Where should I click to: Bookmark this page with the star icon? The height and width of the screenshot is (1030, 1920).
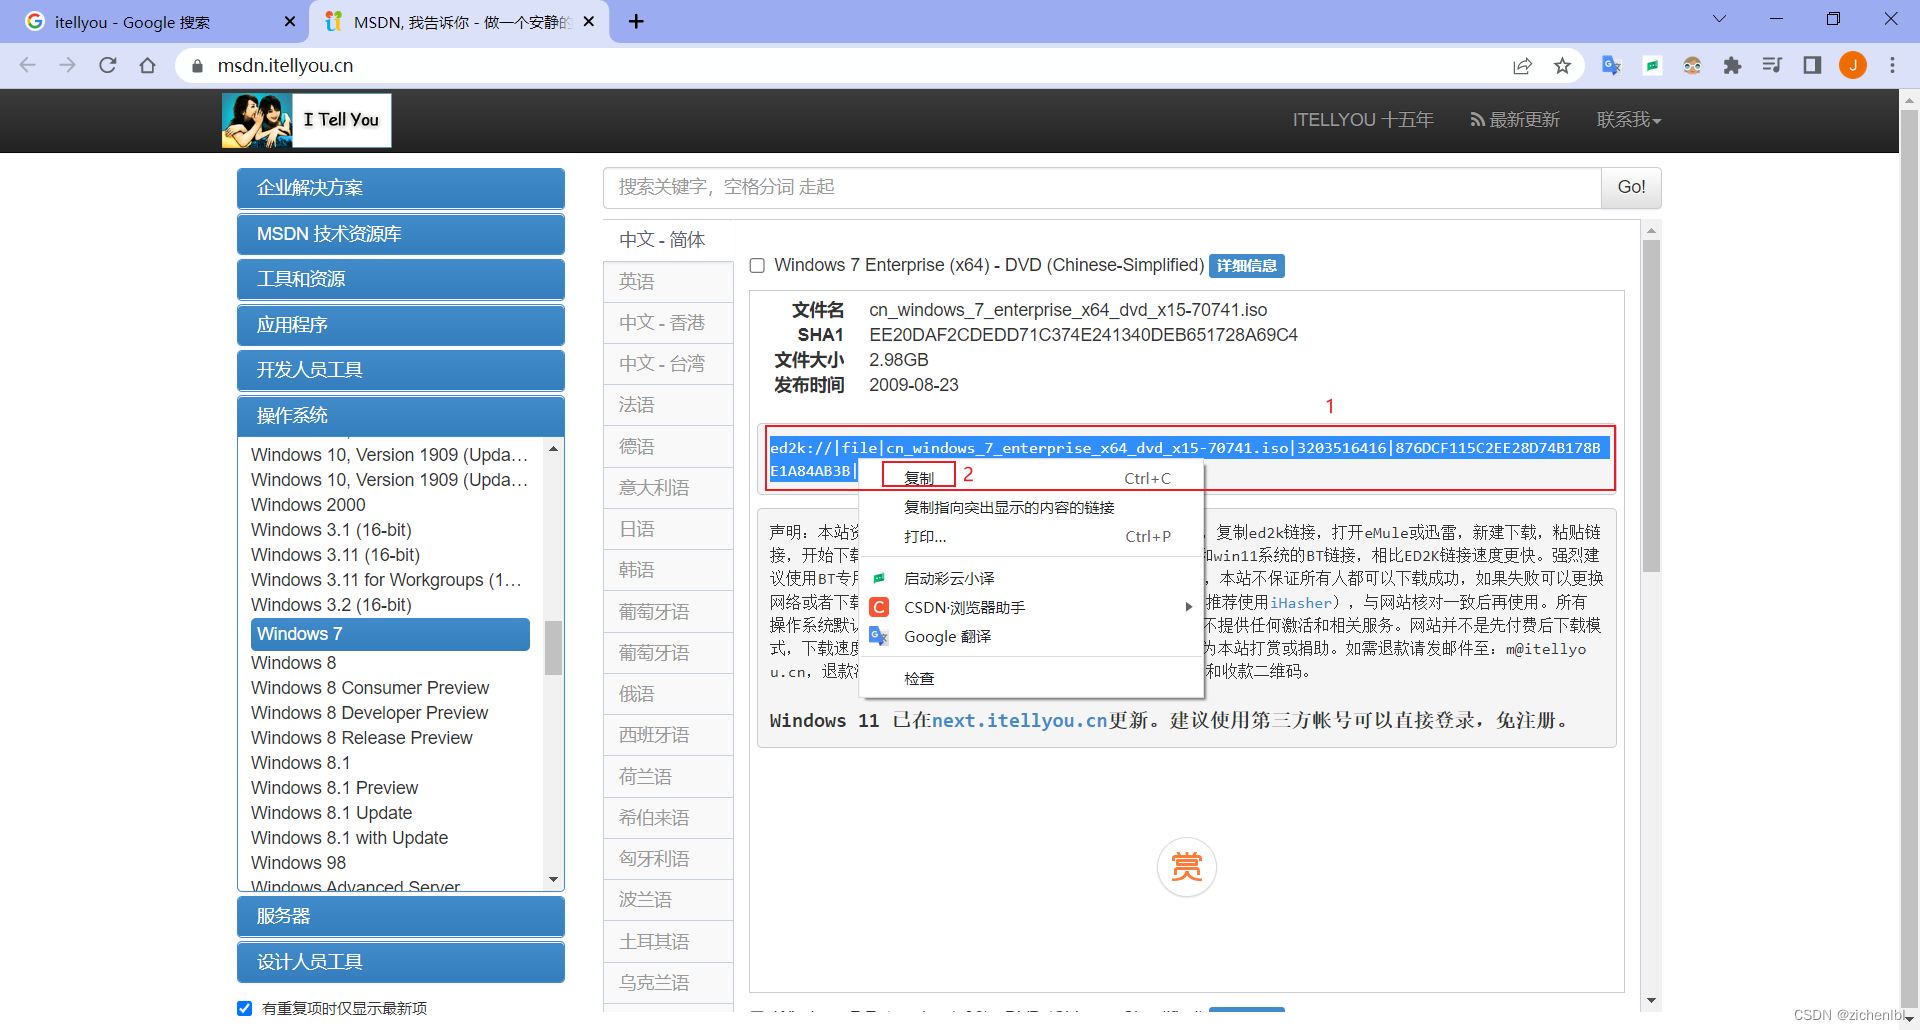(1562, 65)
